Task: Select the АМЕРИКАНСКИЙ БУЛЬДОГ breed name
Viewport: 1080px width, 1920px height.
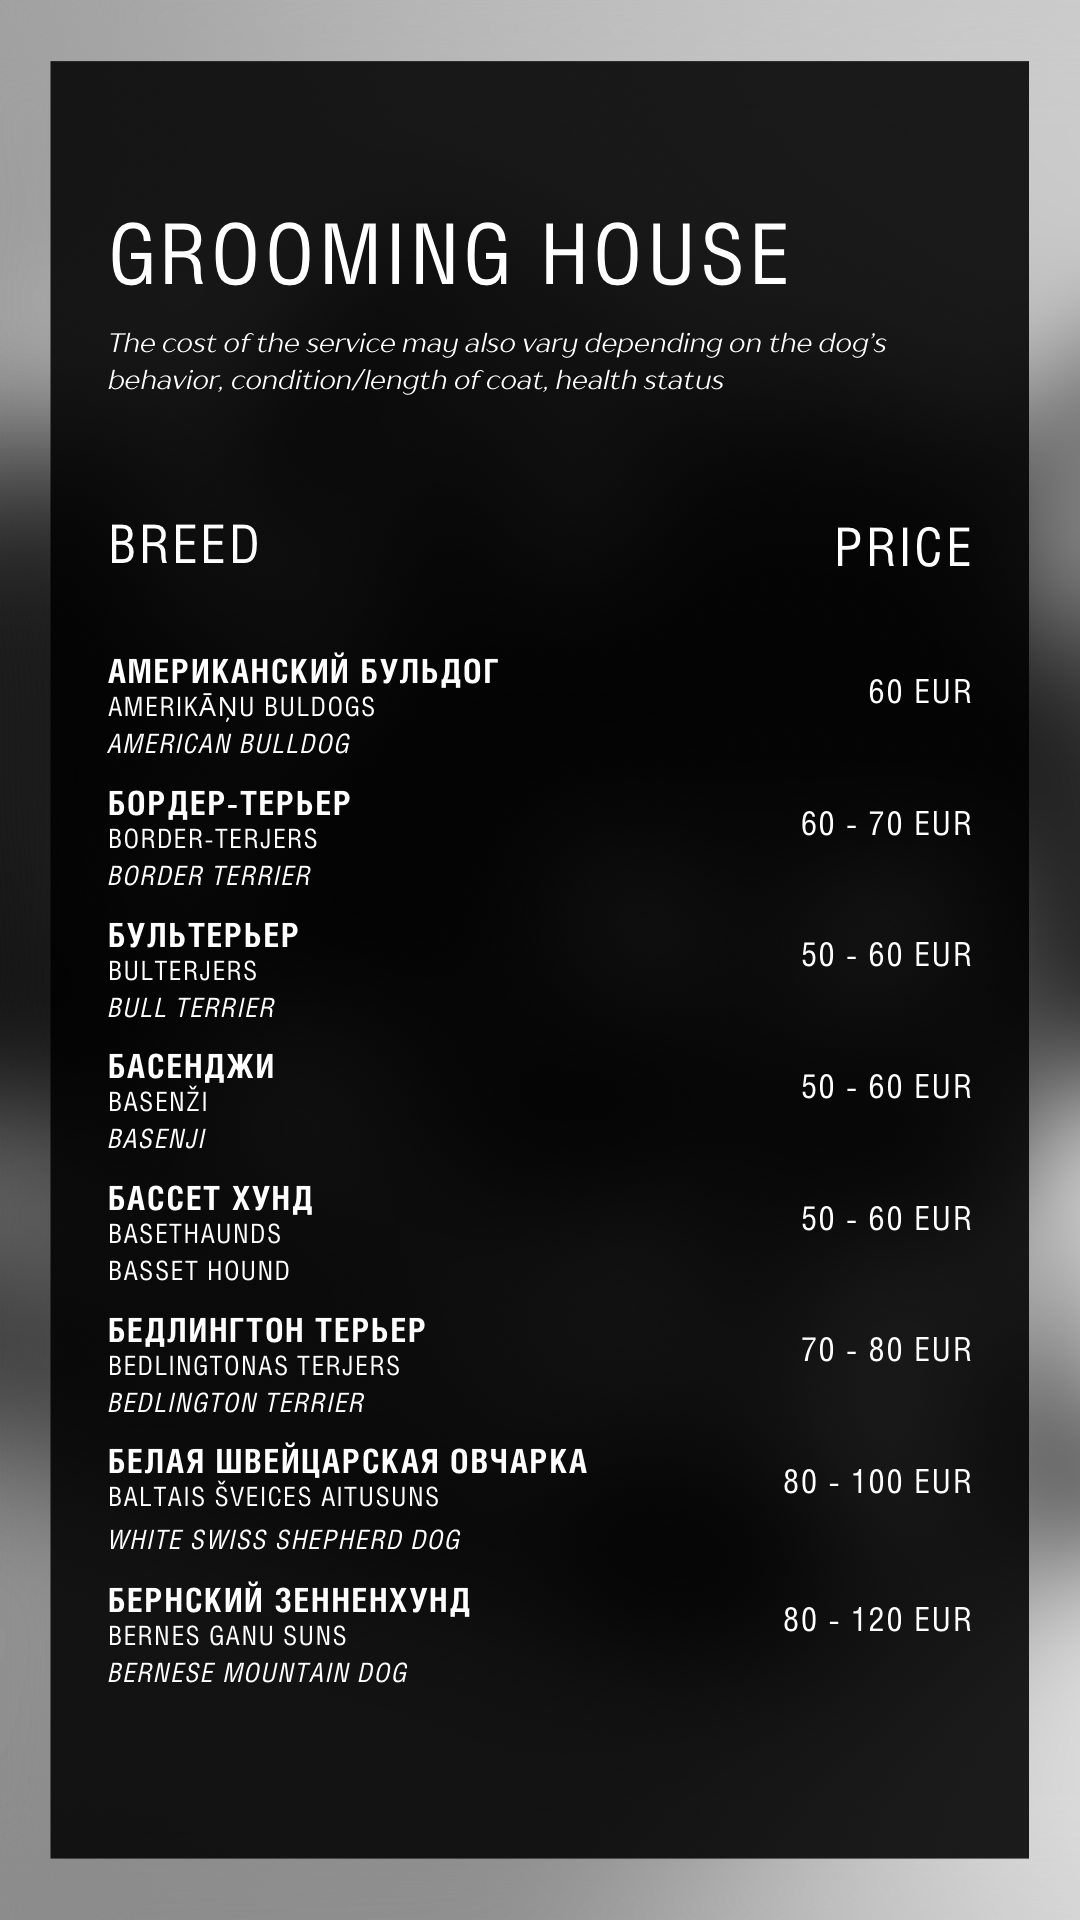Action: 303,671
